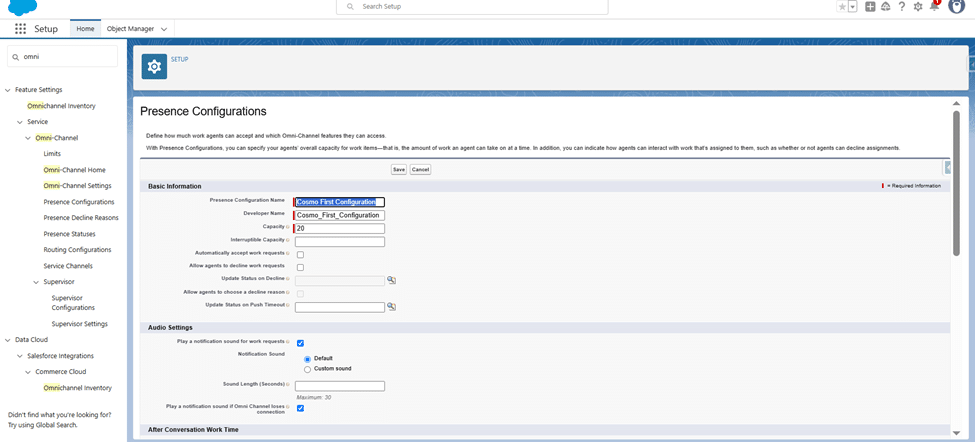Open Omni-Channel Home in the sidebar

point(75,170)
